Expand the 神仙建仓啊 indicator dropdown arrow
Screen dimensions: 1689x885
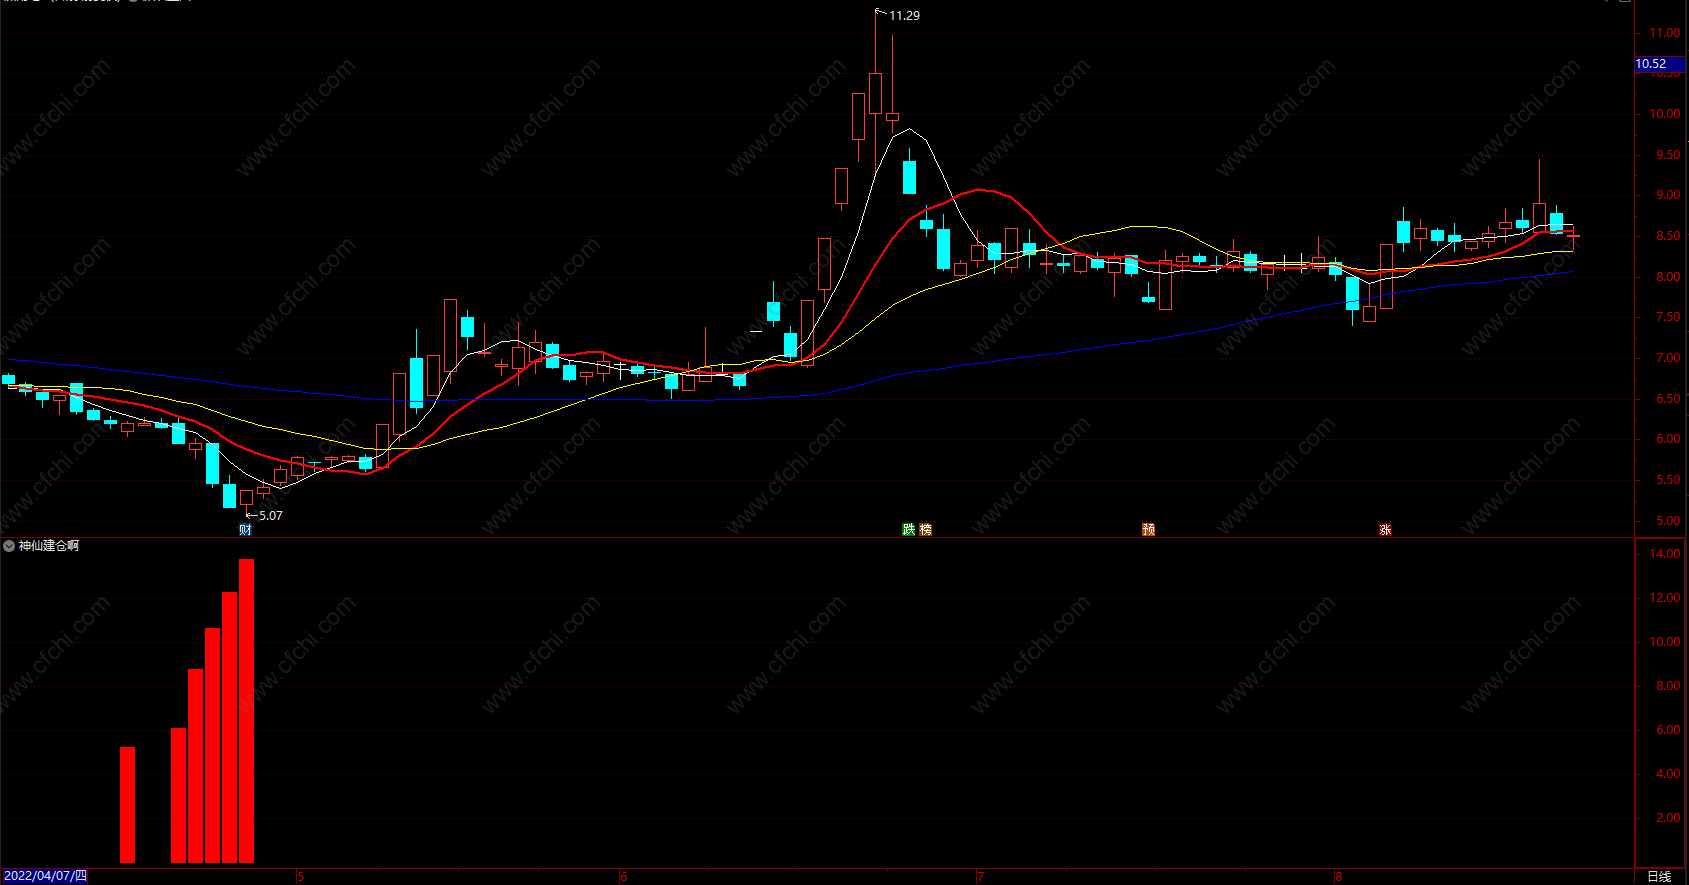click(9, 546)
